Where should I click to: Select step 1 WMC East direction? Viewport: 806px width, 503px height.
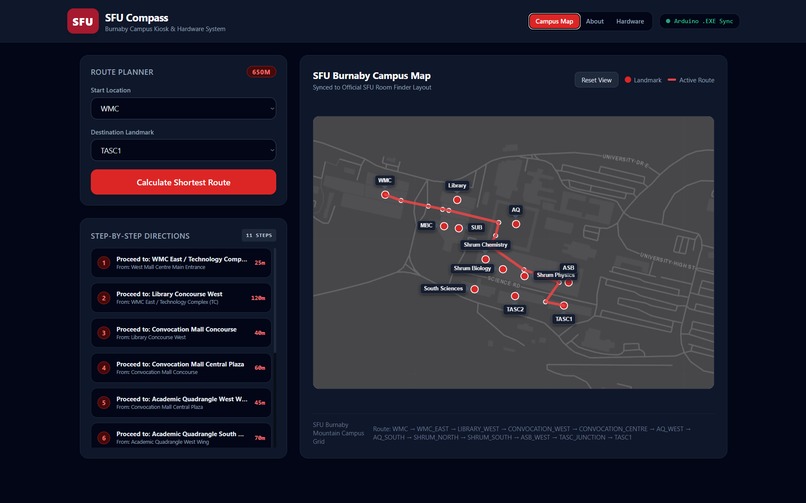pyautogui.click(x=181, y=263)
